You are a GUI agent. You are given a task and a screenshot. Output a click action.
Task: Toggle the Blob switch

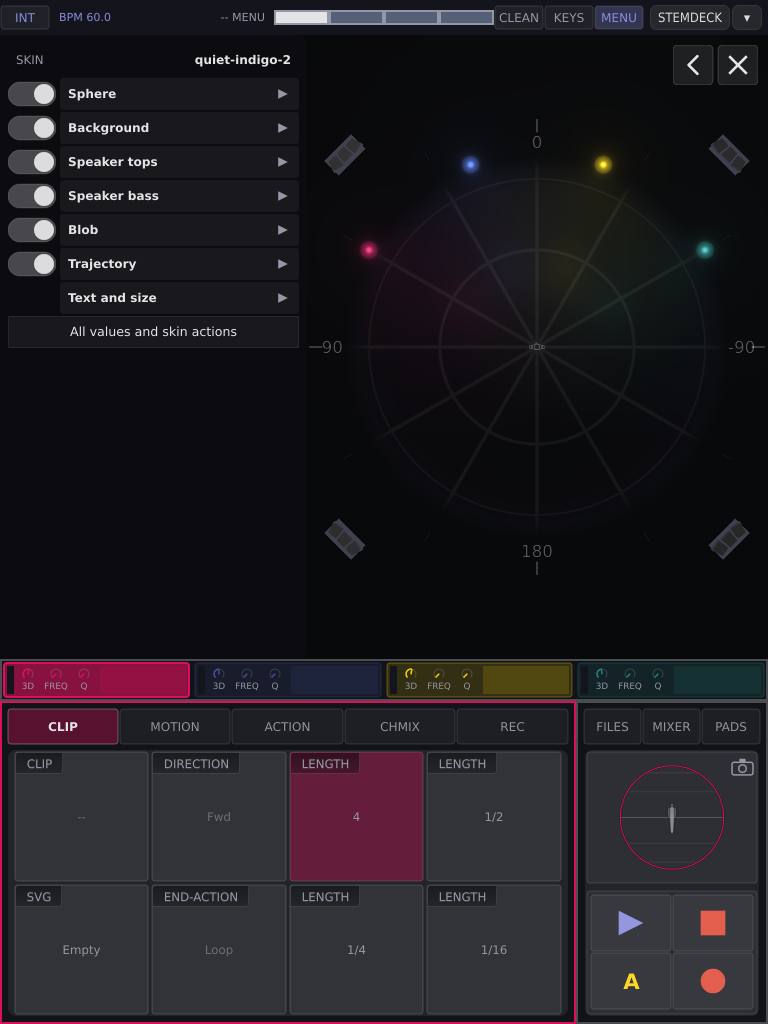click(x=32, y=230)
